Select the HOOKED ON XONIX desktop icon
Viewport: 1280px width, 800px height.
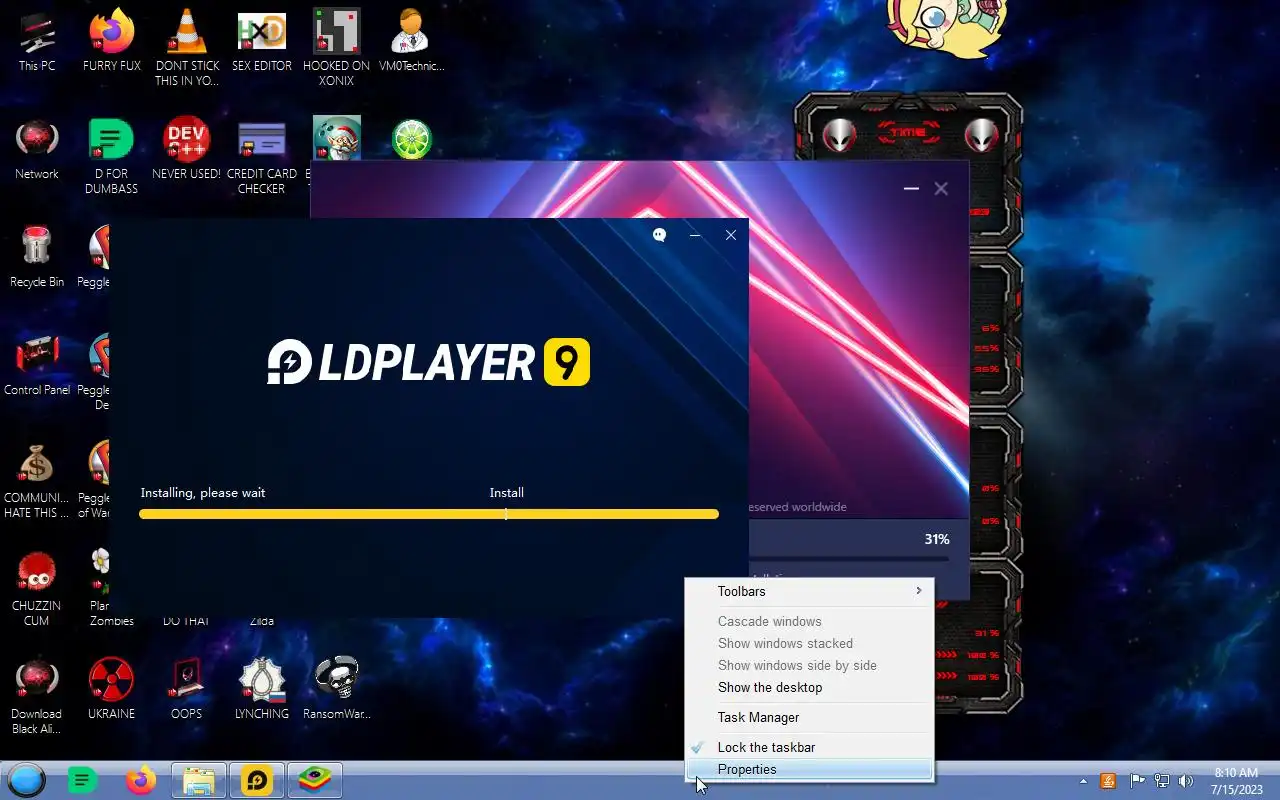click(336, 47)
